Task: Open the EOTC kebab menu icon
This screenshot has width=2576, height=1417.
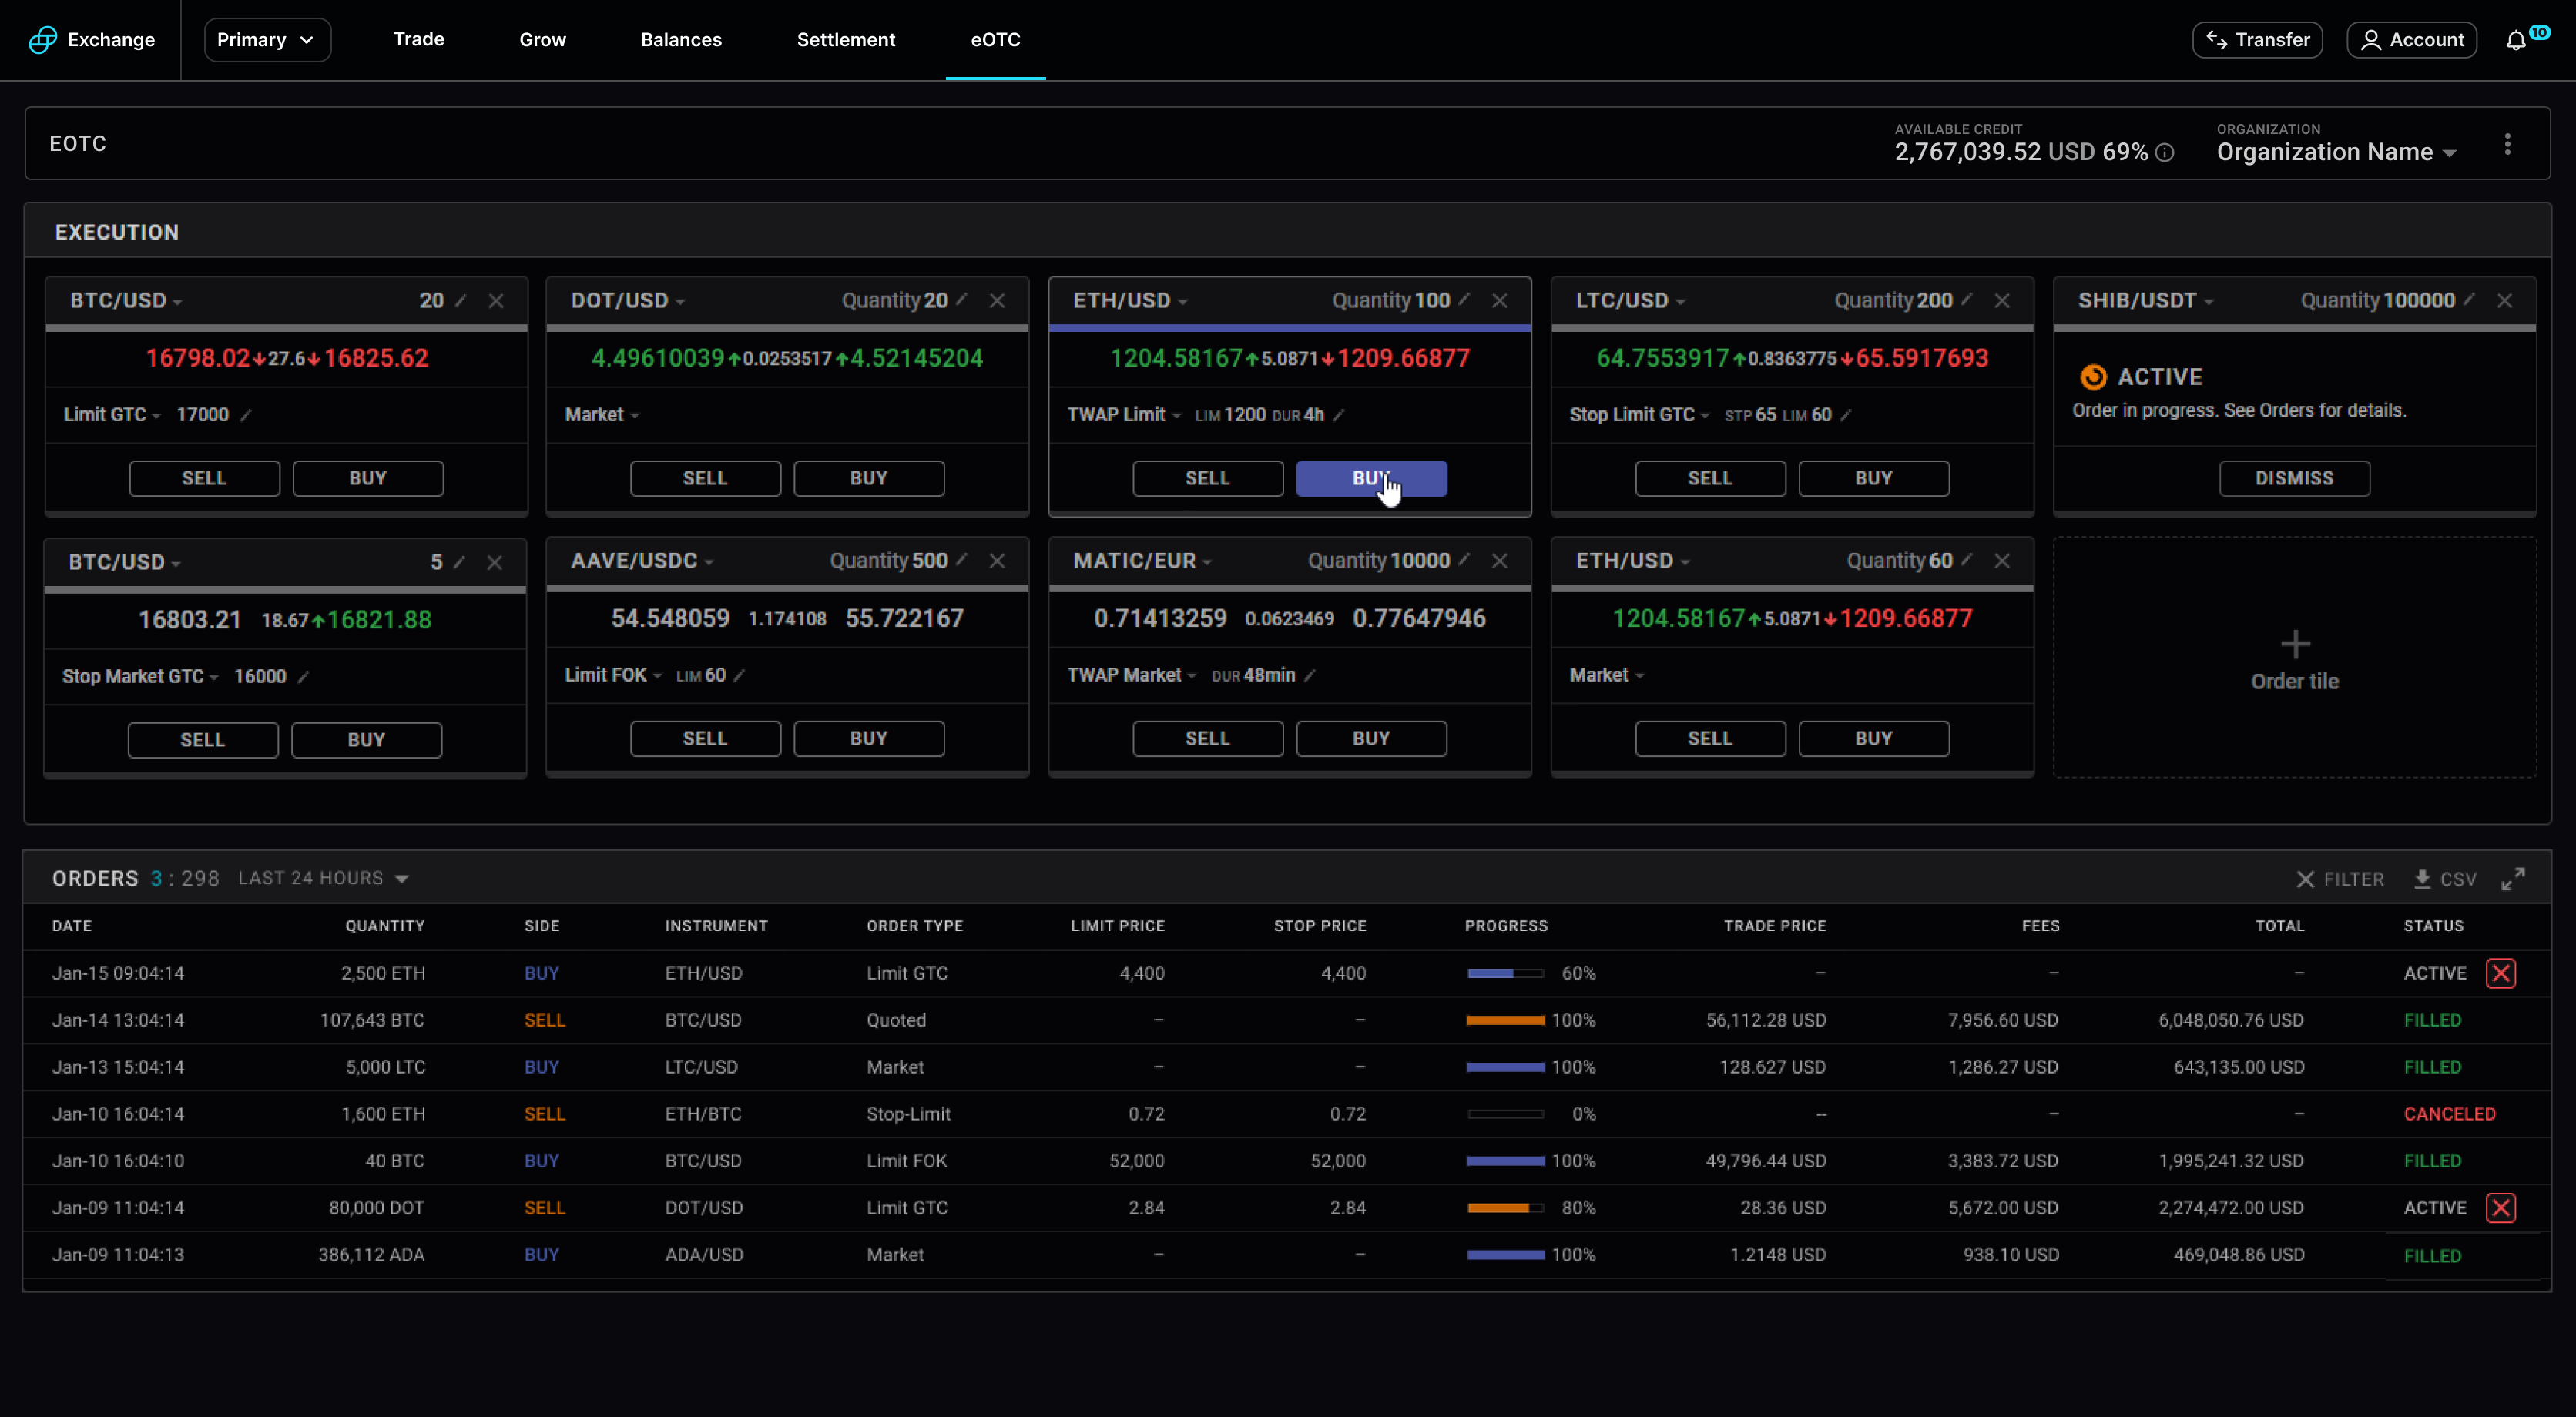Action: click(2507, 144)
